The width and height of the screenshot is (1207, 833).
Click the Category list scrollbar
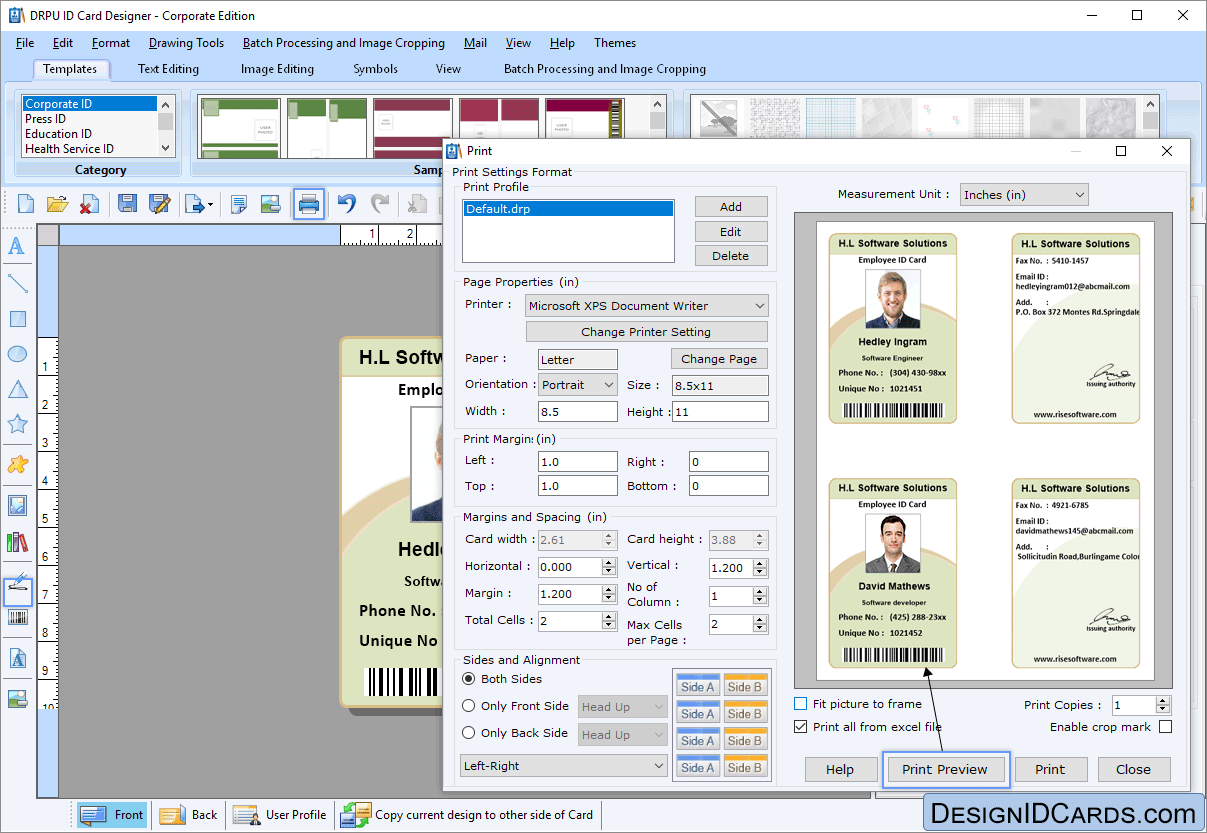[x=165, y=126]
